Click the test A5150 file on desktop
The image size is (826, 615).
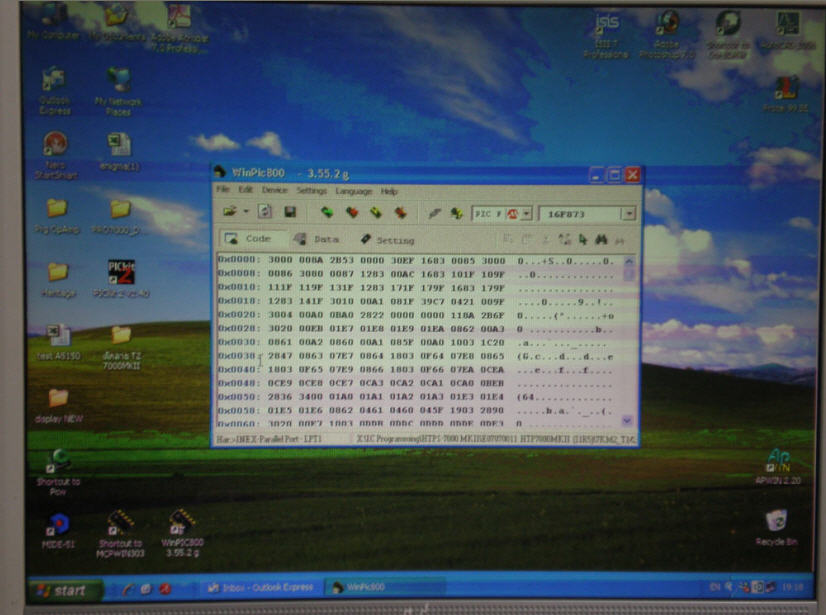pos(58,342)
